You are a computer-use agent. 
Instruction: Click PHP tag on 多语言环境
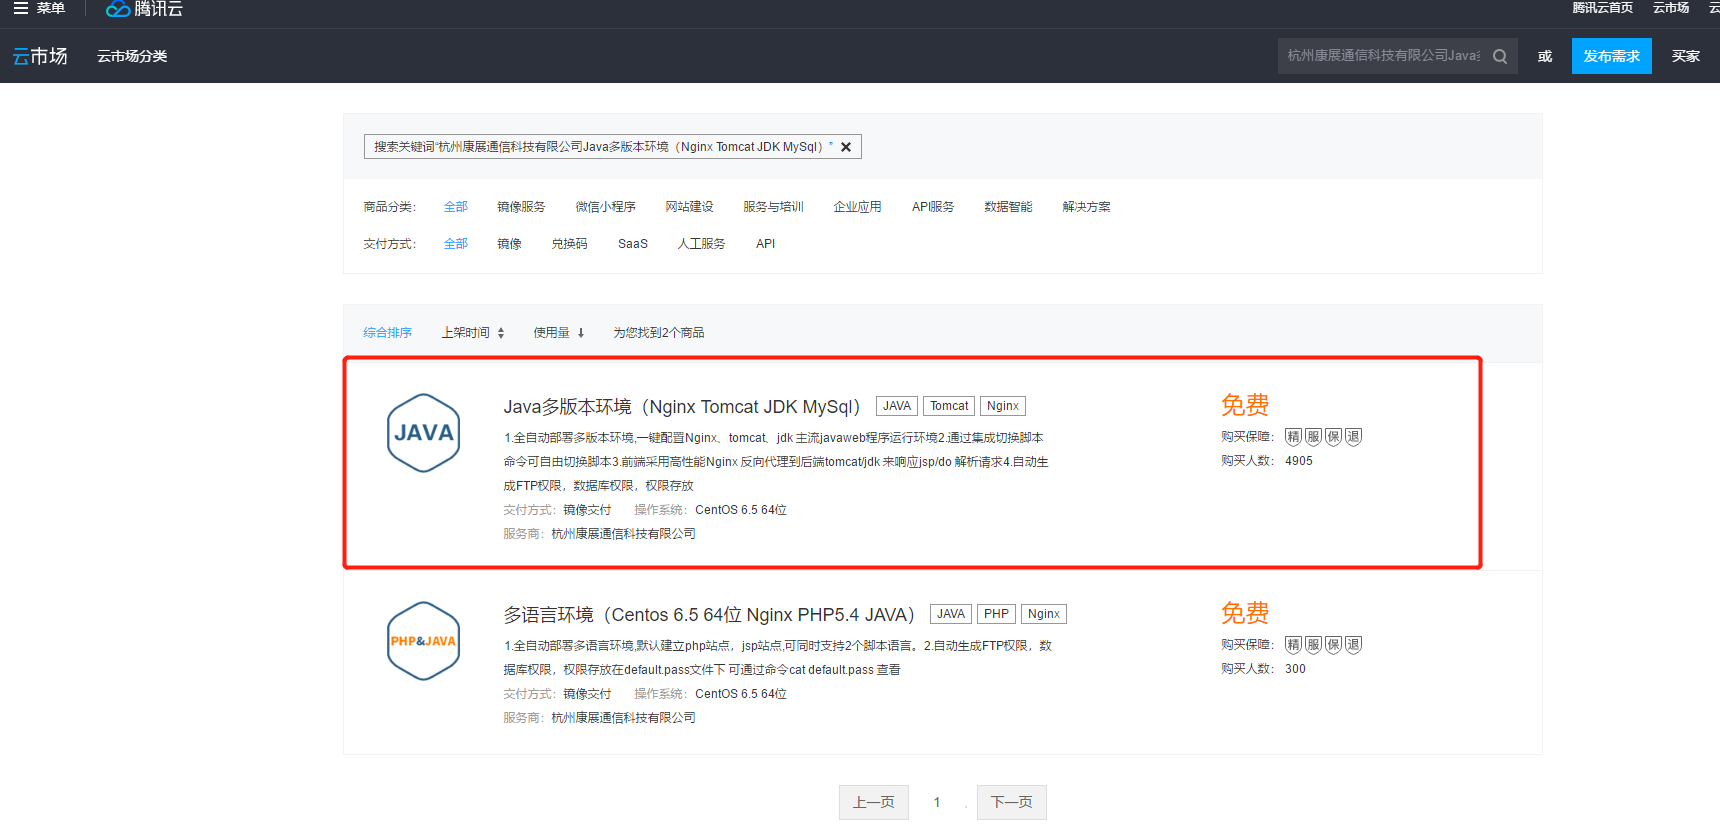[x=996, y=614]
